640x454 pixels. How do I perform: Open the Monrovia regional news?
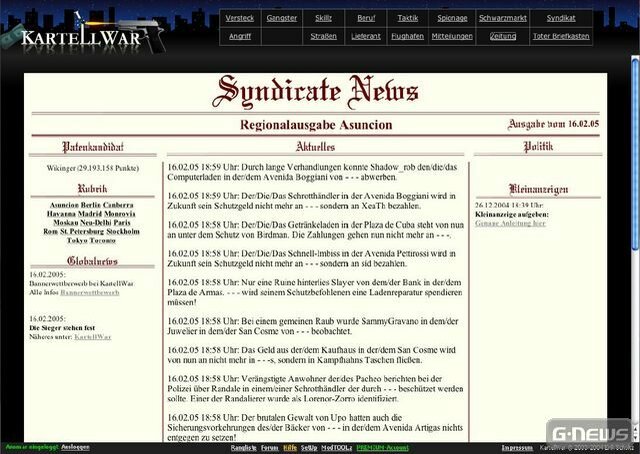[x=120, y=214]
